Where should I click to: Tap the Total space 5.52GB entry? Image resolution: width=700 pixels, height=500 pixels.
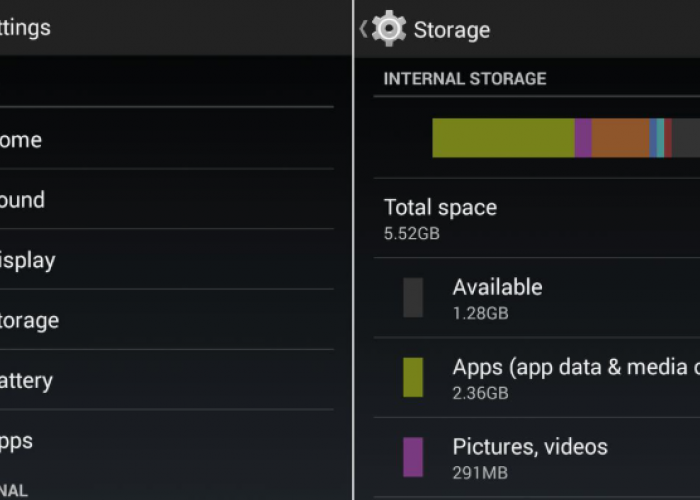pos(440,219)
